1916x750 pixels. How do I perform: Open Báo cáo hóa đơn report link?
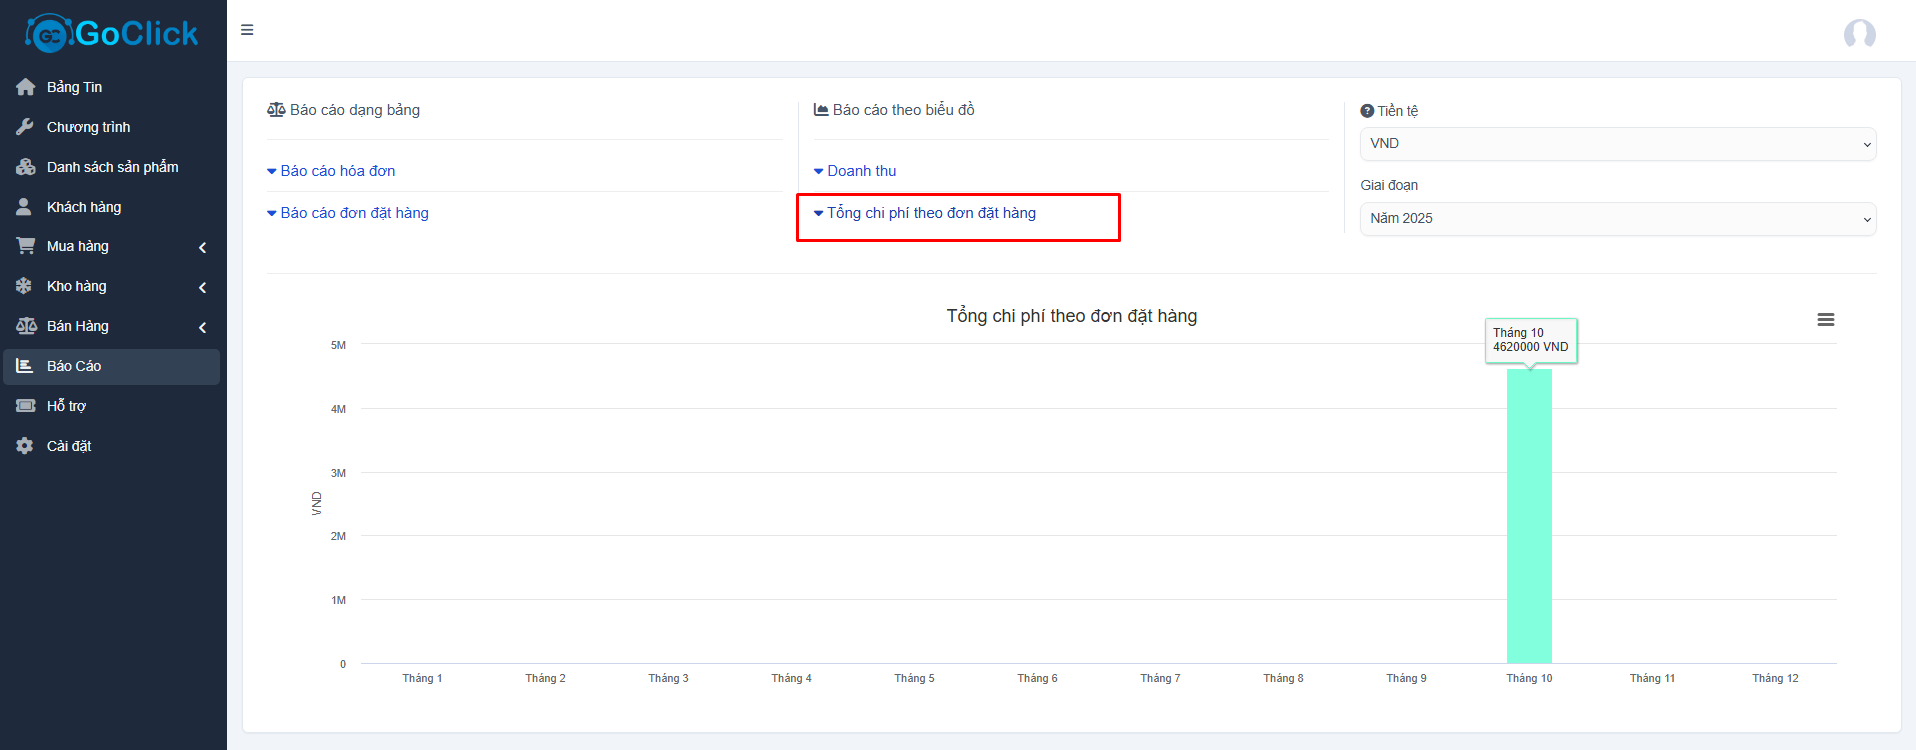tap(337, 171)
